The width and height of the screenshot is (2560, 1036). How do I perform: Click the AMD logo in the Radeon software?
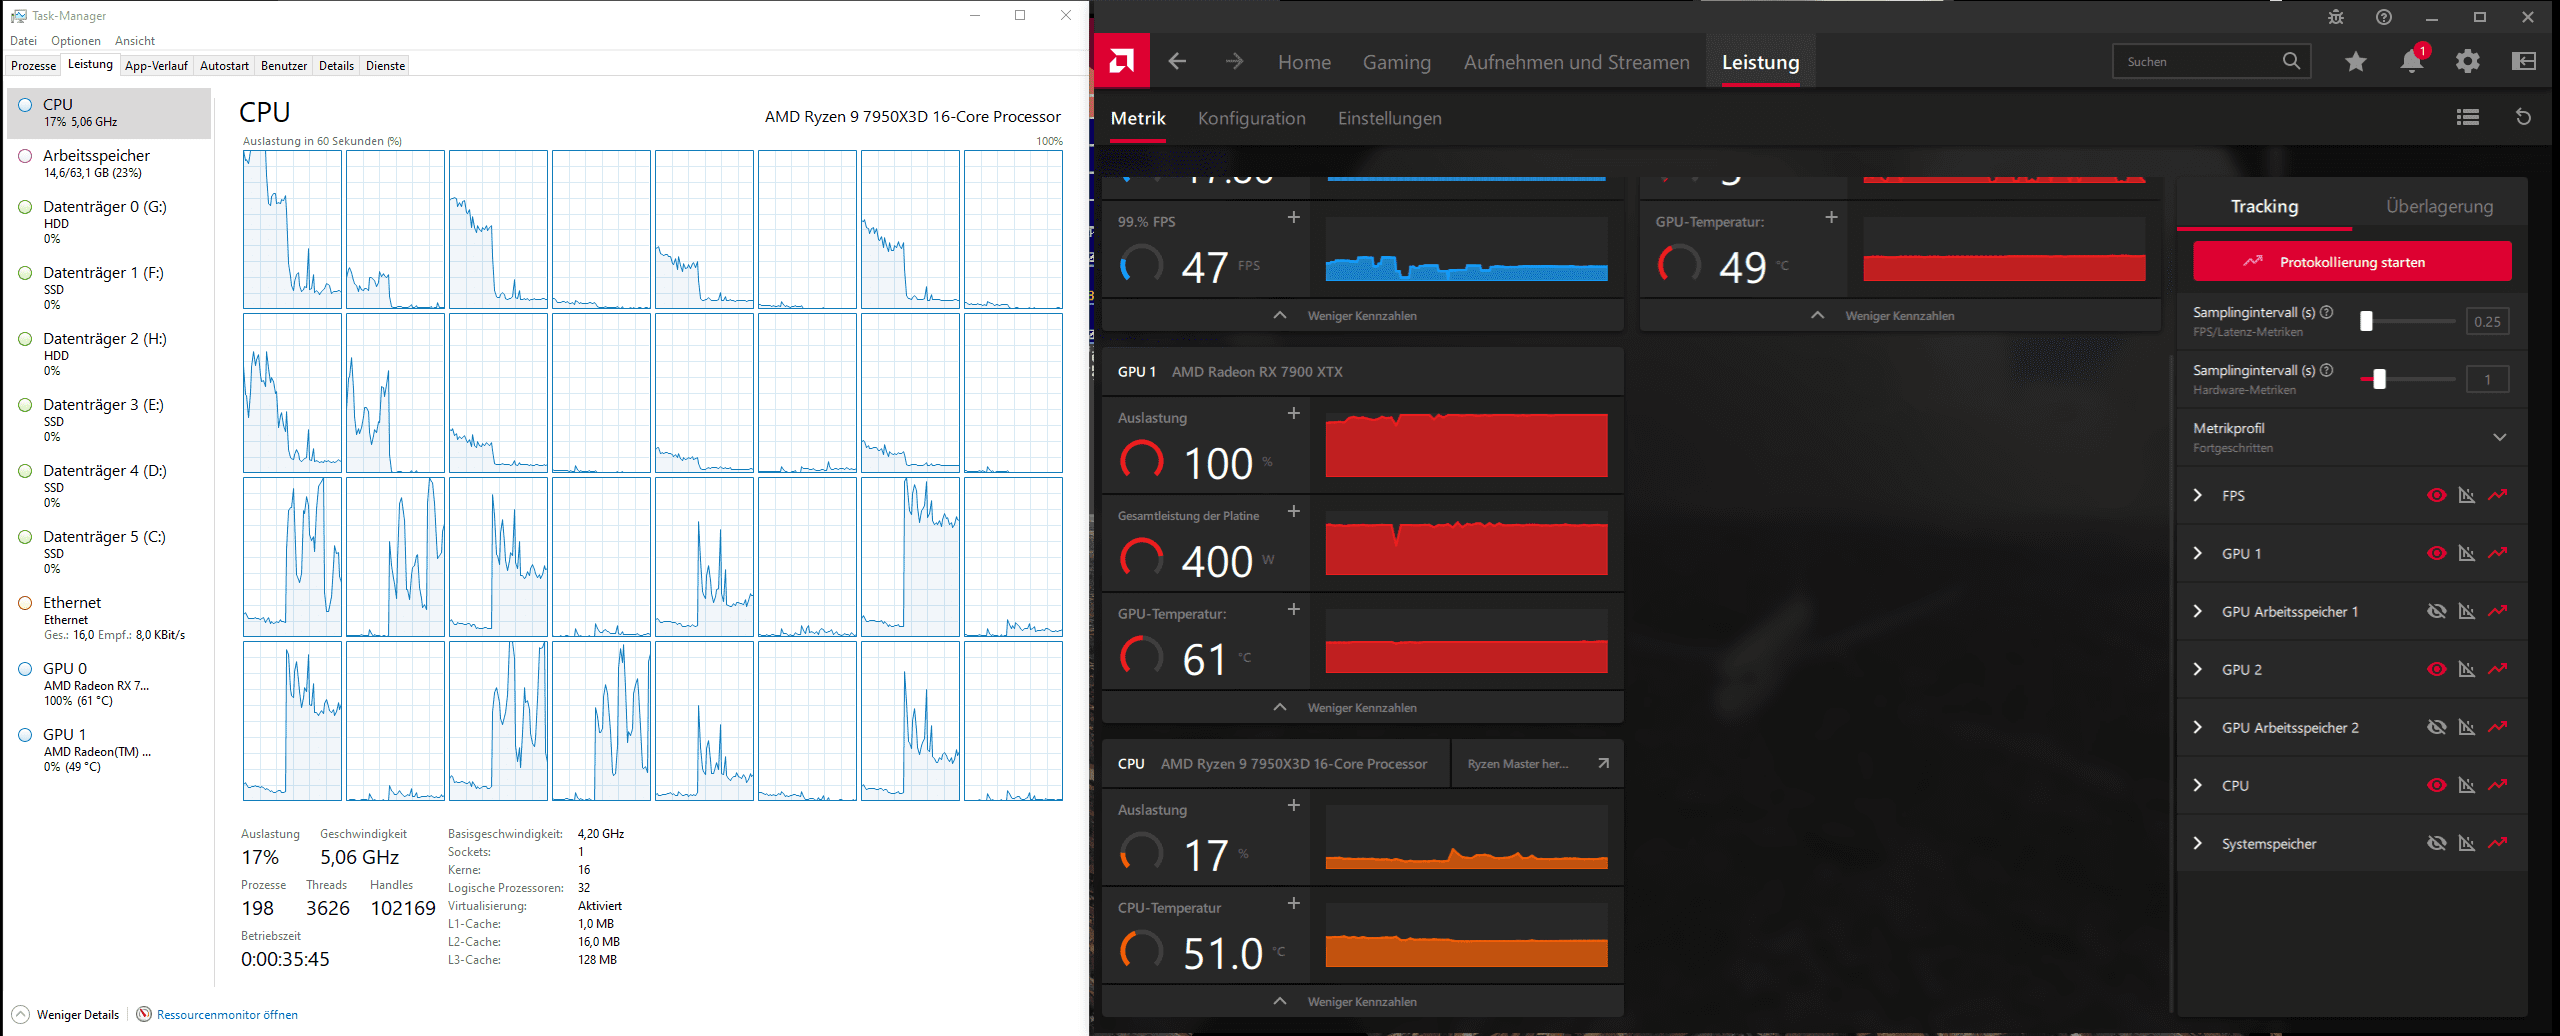[x=1122, y=61]
